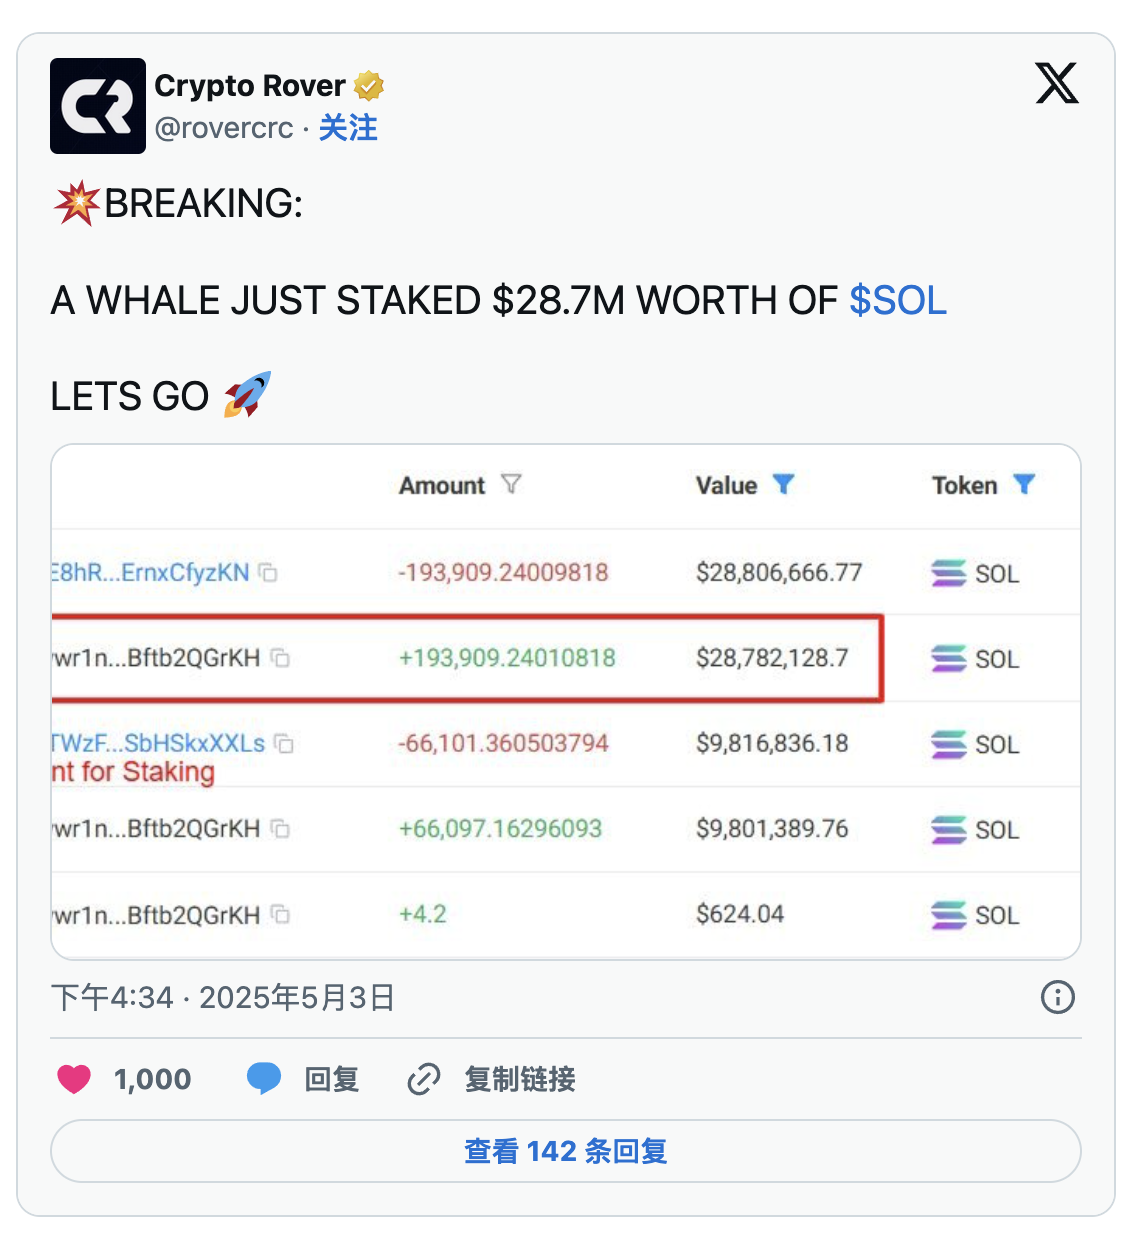
Task: Click the 关注 follow link
Action: [x=348, y=128]
